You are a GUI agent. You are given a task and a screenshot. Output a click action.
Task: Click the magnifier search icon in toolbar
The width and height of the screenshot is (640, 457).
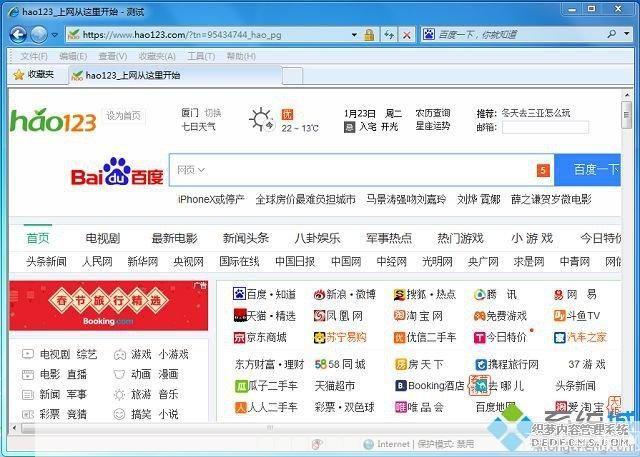click(611, 34)
